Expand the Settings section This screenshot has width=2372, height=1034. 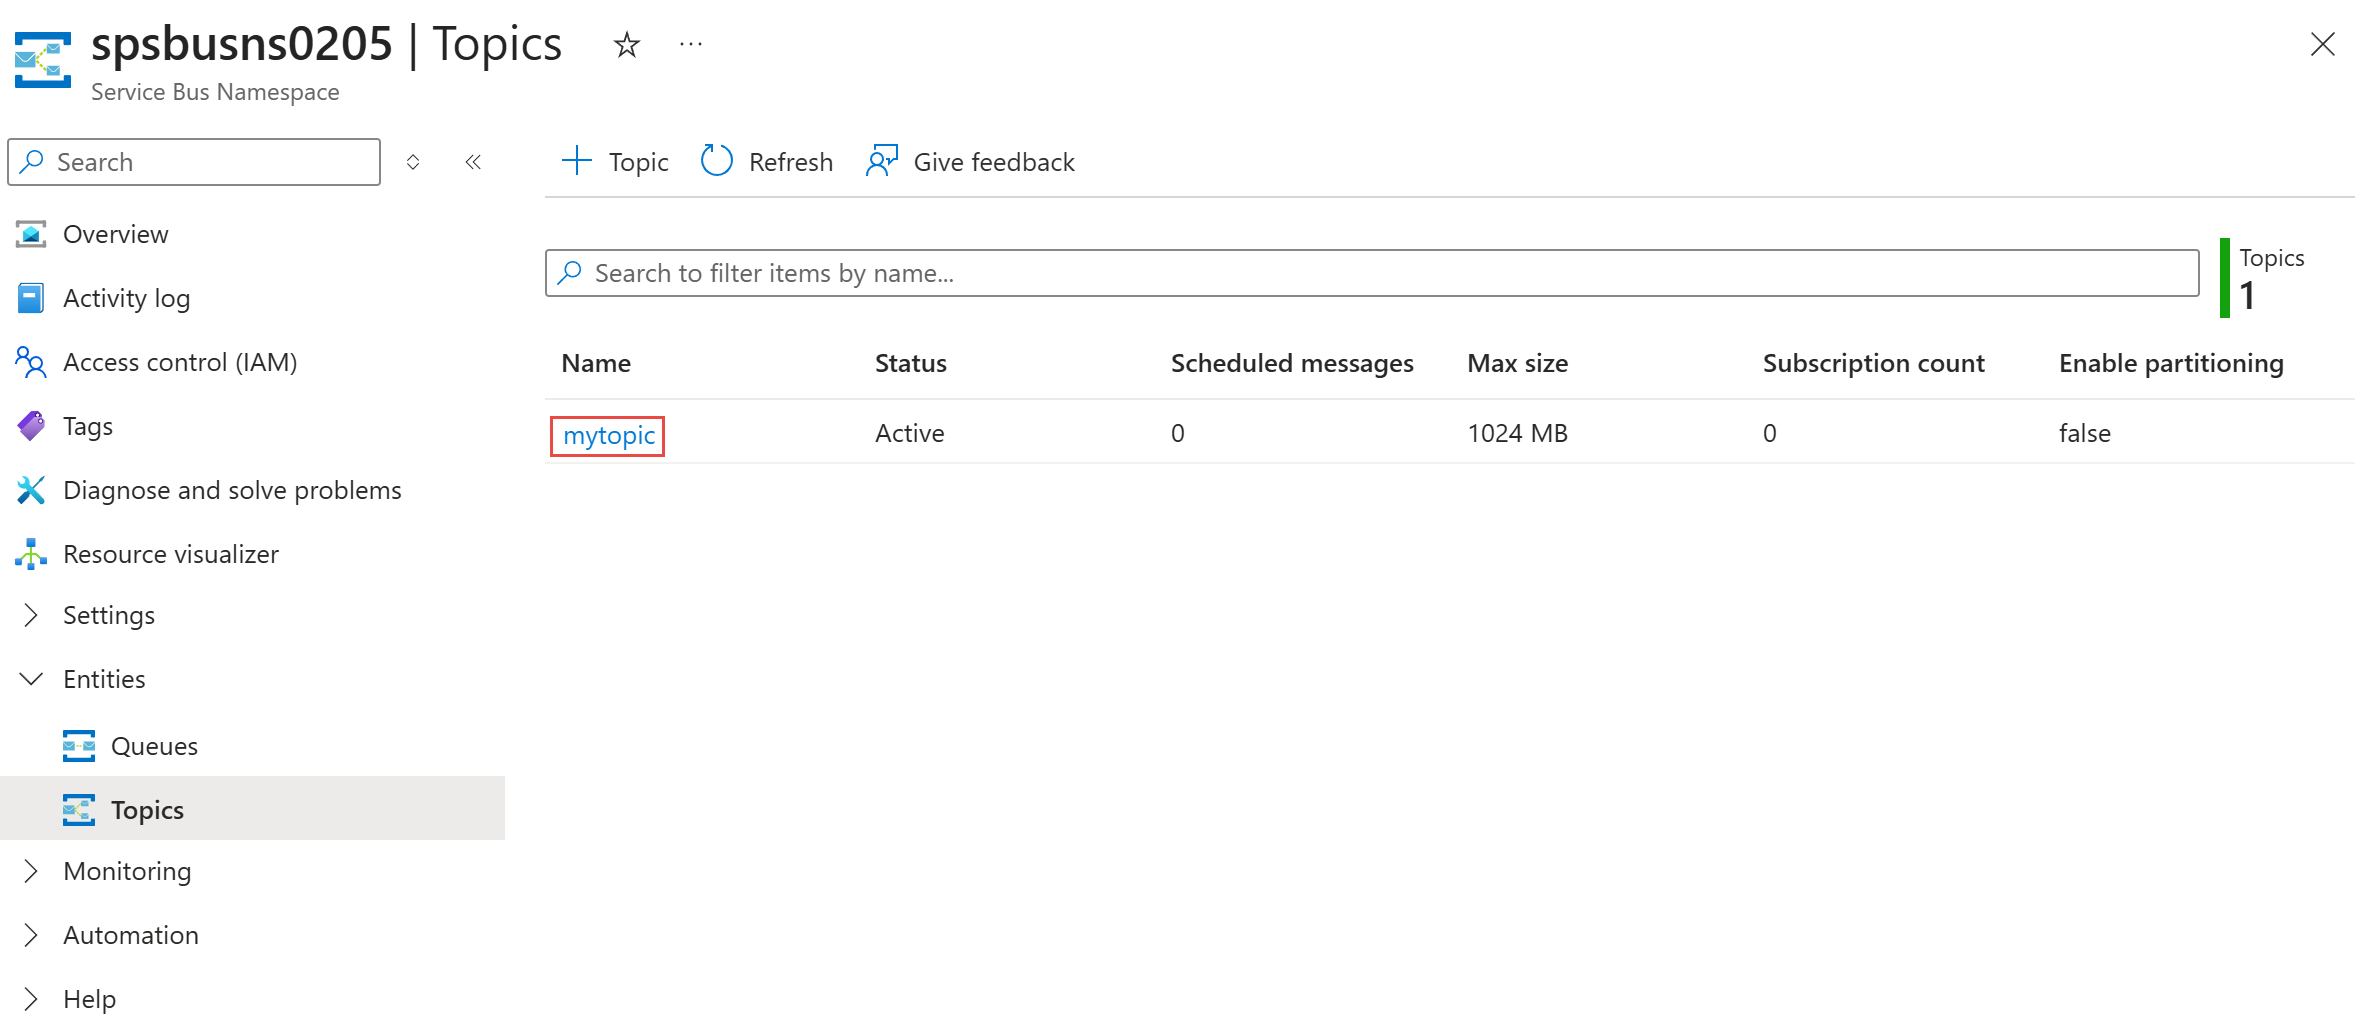[108, 615]
